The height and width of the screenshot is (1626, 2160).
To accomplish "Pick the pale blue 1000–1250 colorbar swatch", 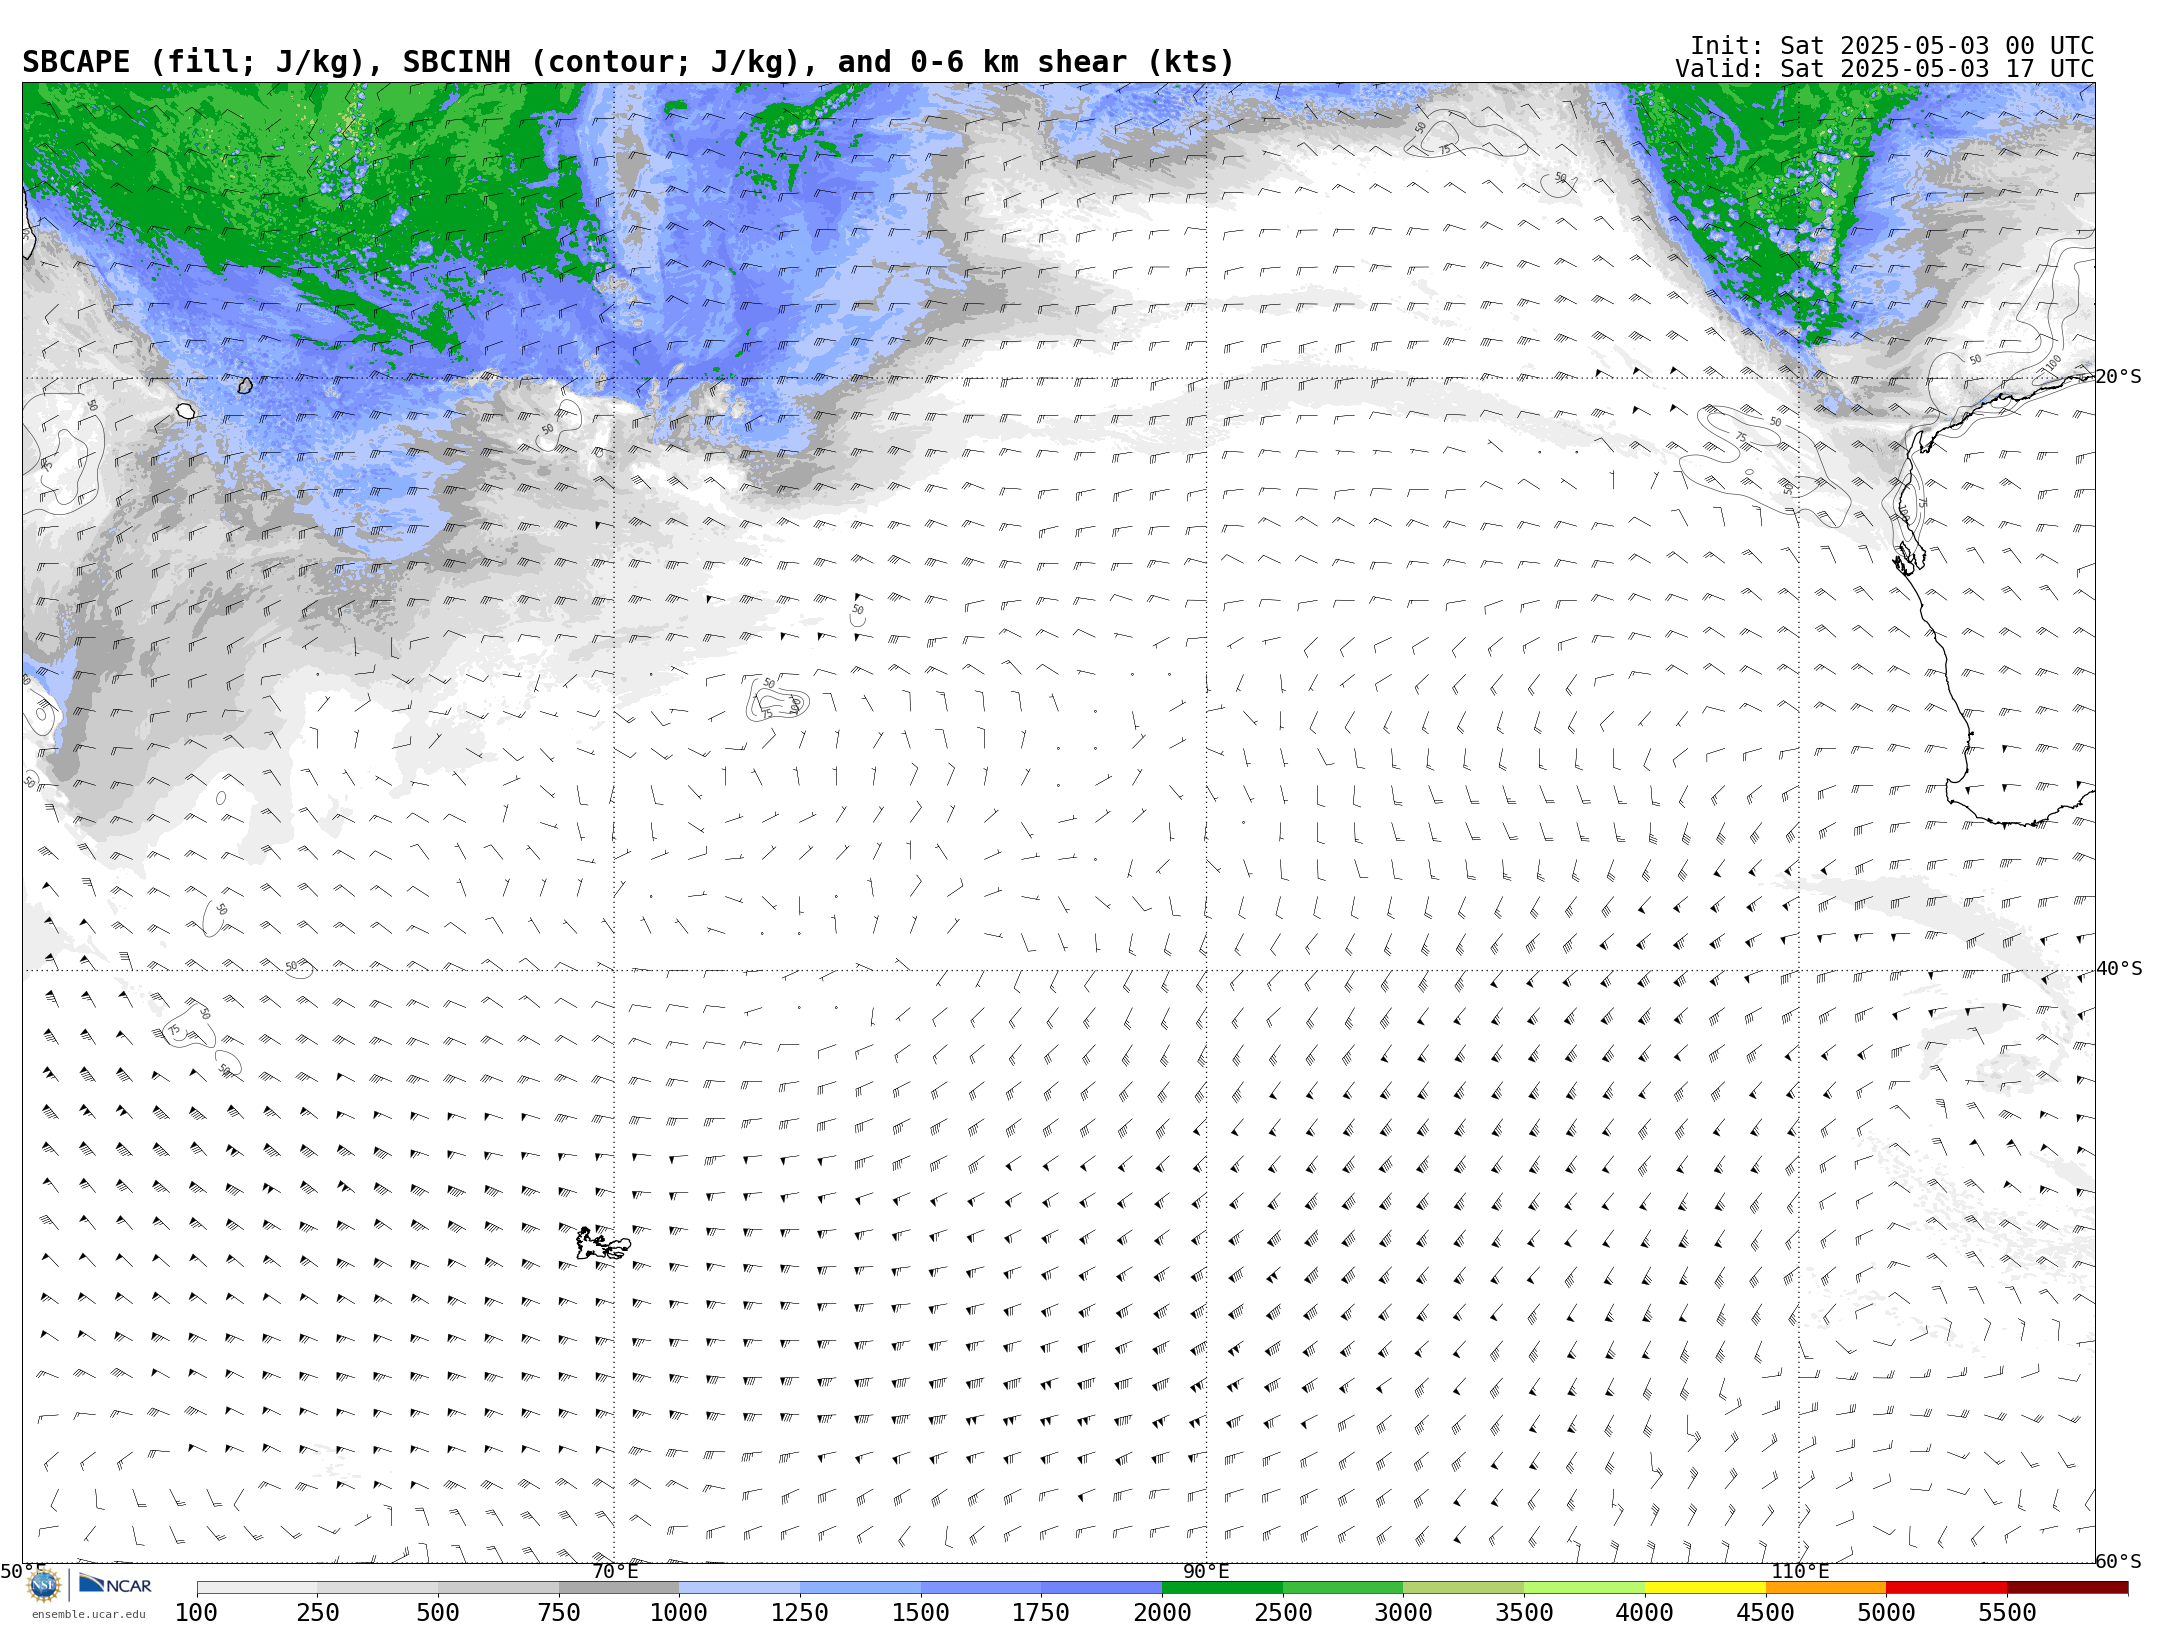I will coord(740,1588).
